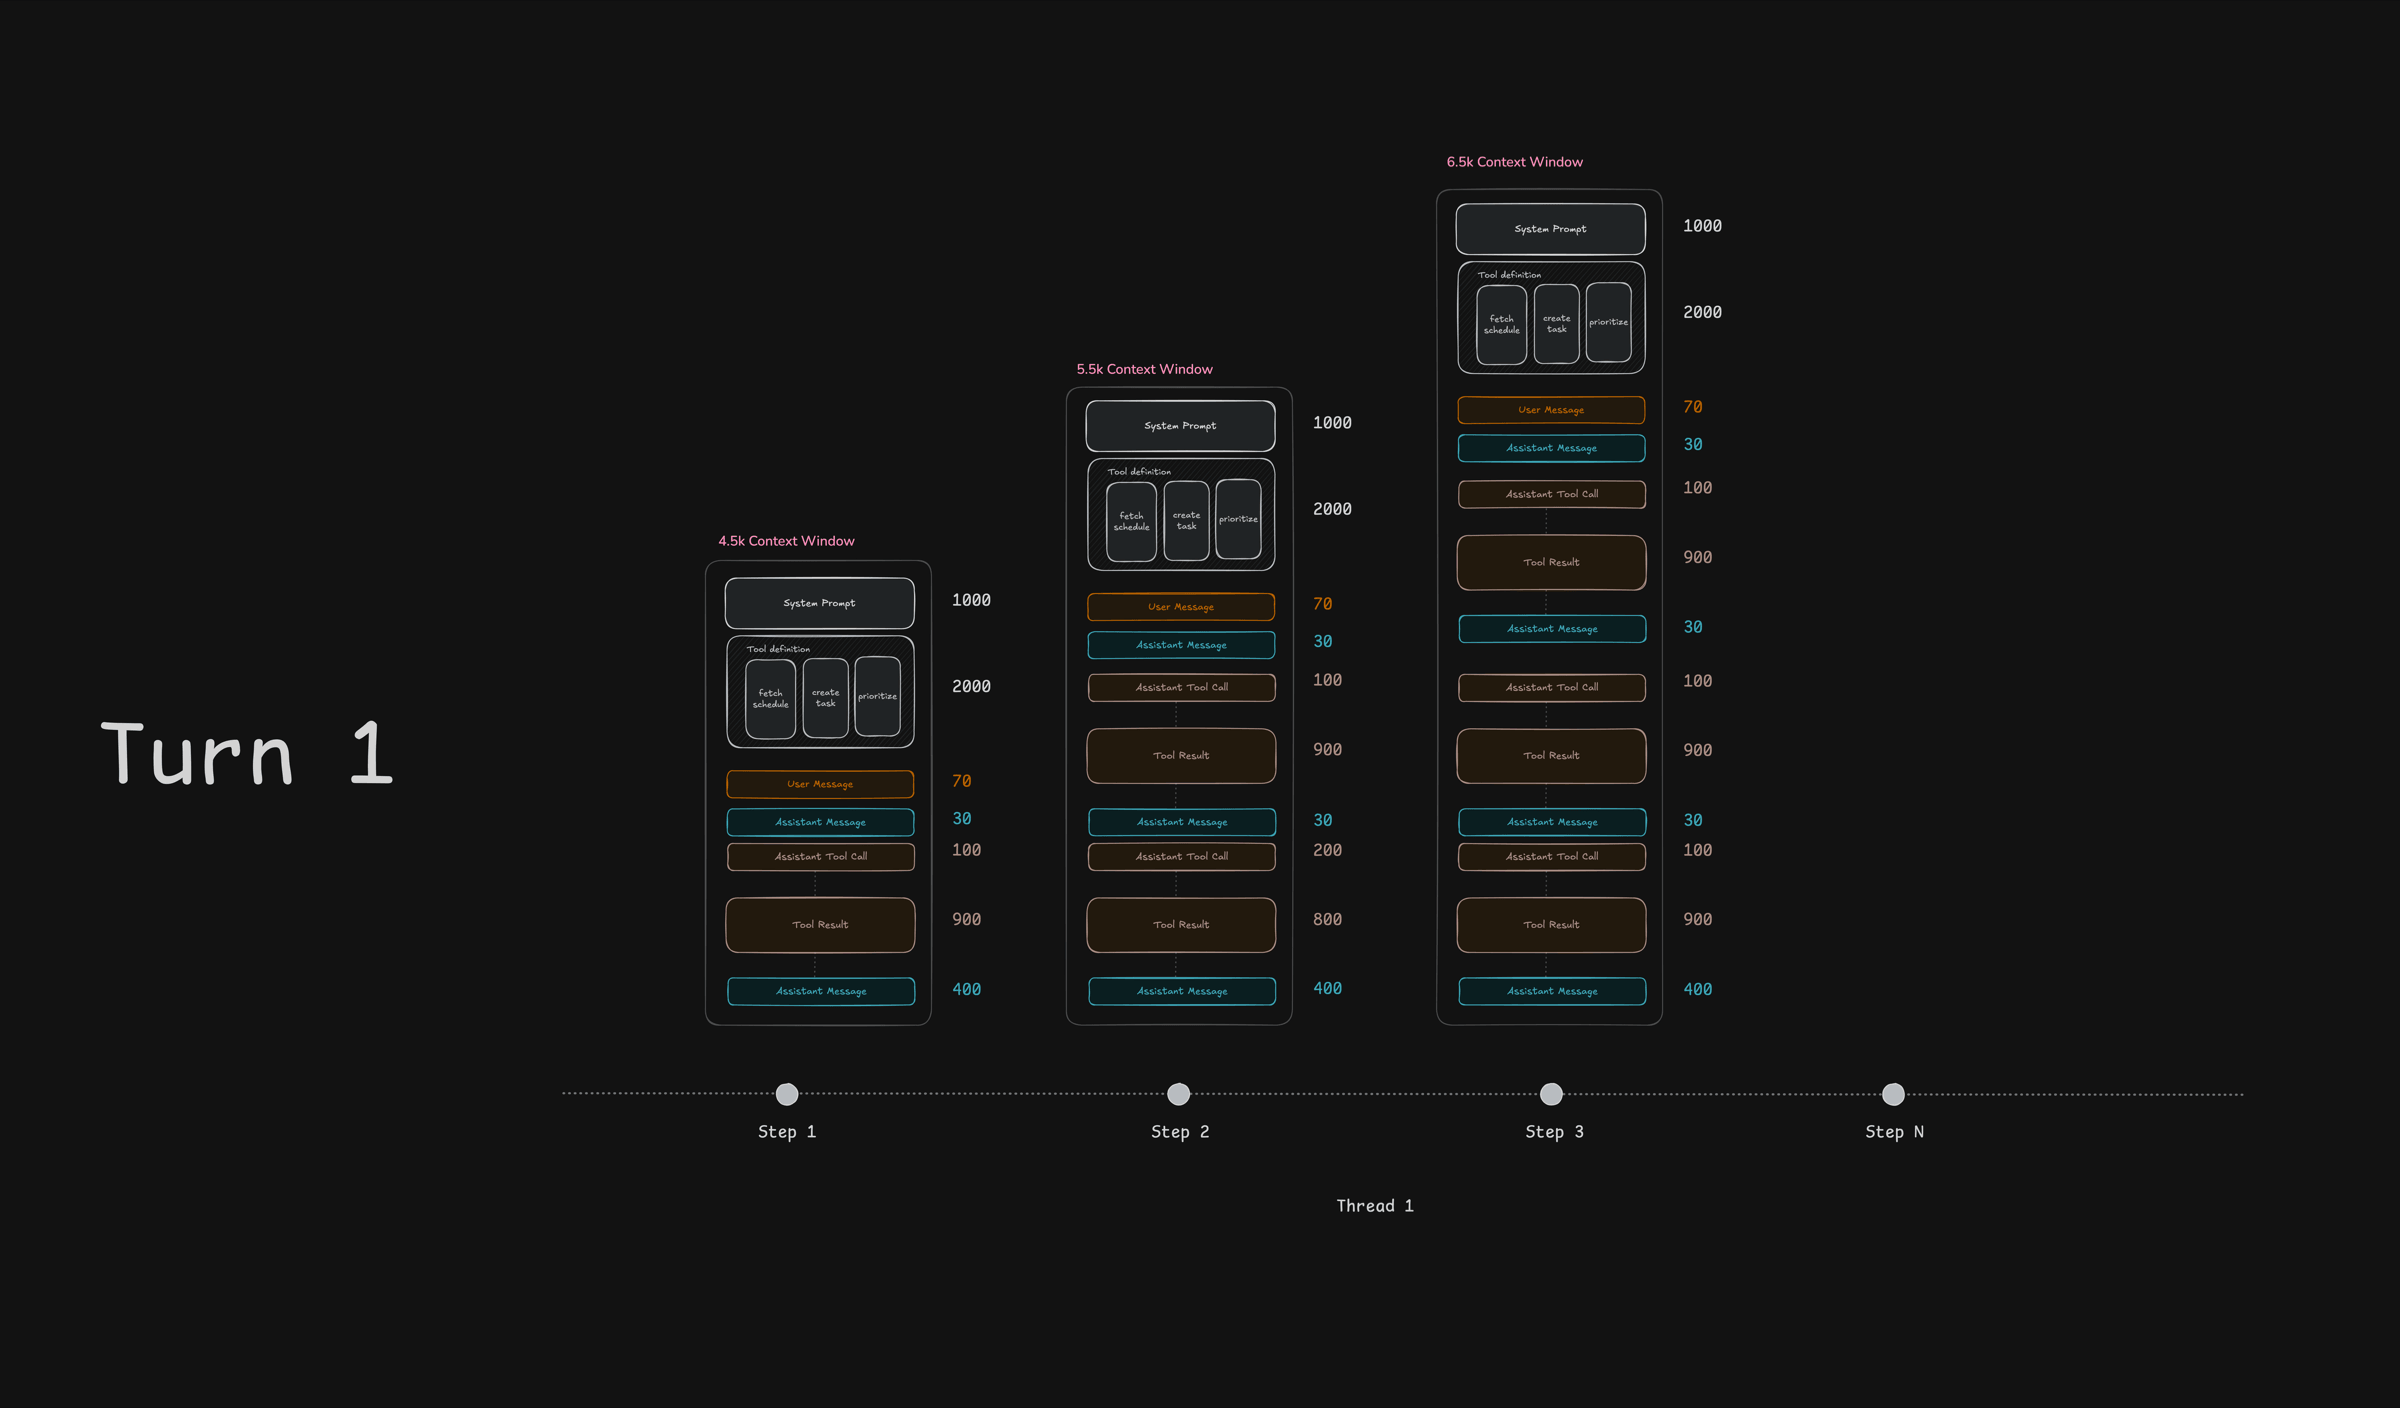The height and width of the screenshot is (1408, 2400).
Task: Select System Prompt box in 6.5k window
Action: tap(1550, 229)
